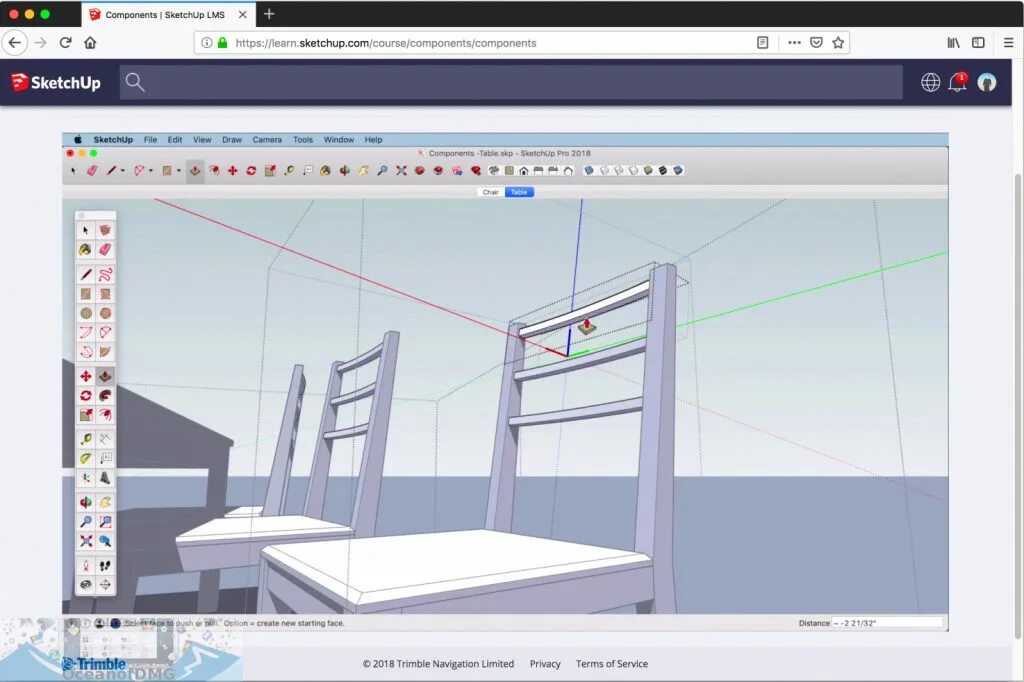Viewport: 1024px width, 682px height.
Task: Choose the Offset tool in left palette
Action: point(104,415)
